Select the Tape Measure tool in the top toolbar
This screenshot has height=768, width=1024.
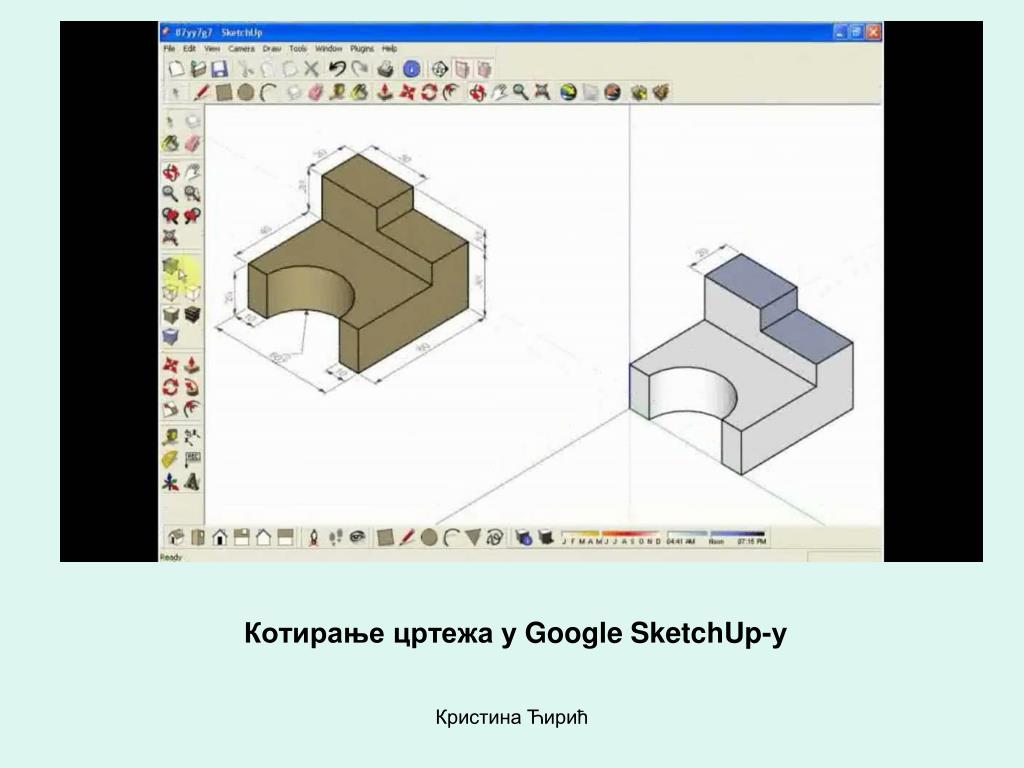pyautogui.click(x=338, y=93)
